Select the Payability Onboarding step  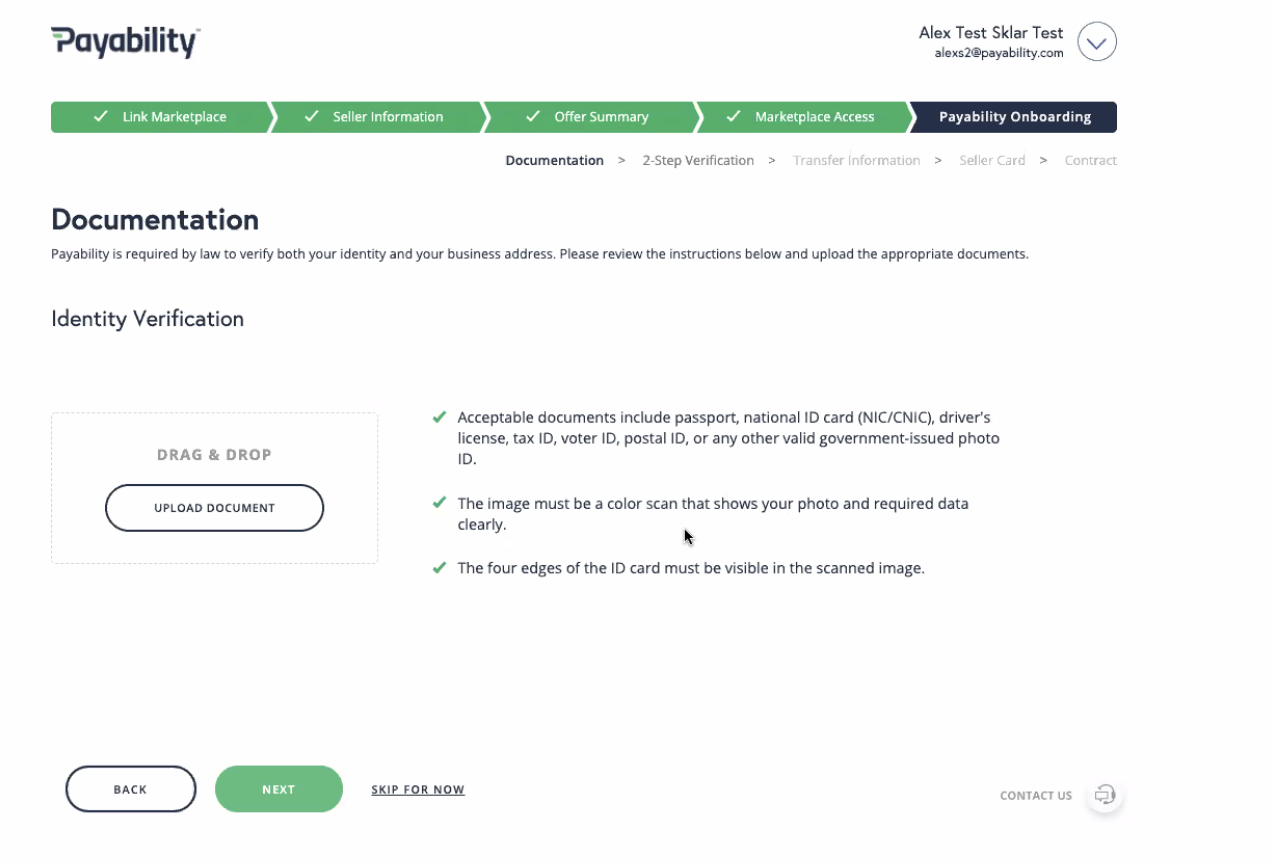1014,117
